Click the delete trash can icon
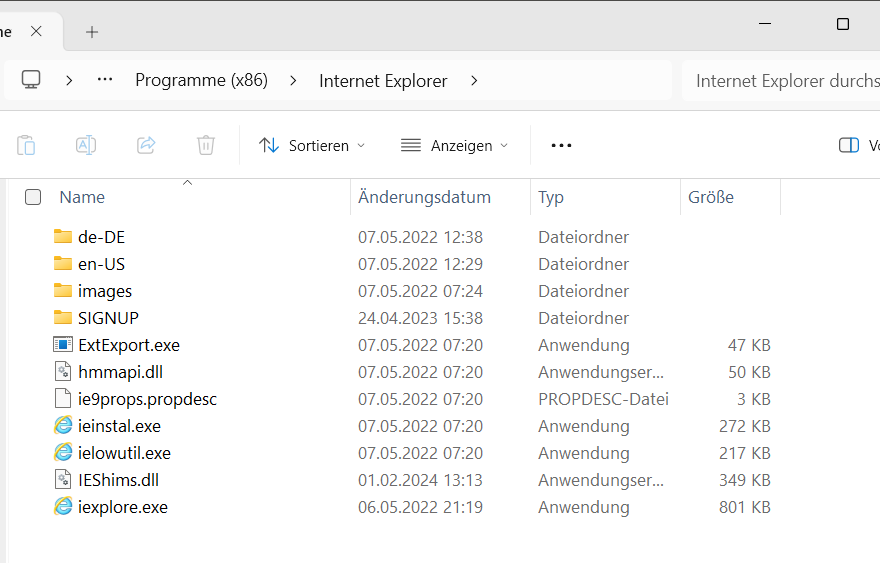Screen dimensions: 880x563 206,145
